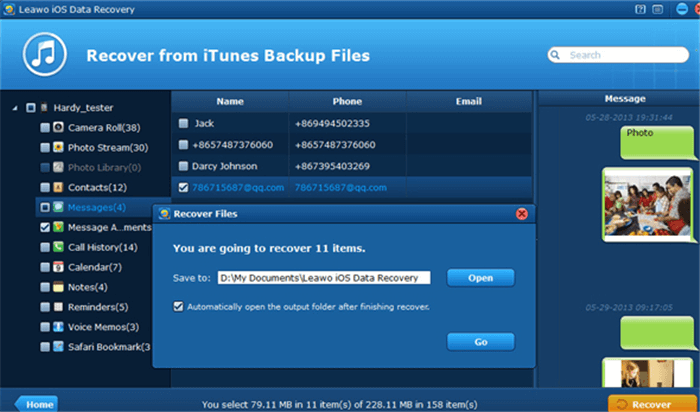This screenshot has width=700, height=412.
Task: Click the Contacts icon in the sidebar
Action: [59, 187]
